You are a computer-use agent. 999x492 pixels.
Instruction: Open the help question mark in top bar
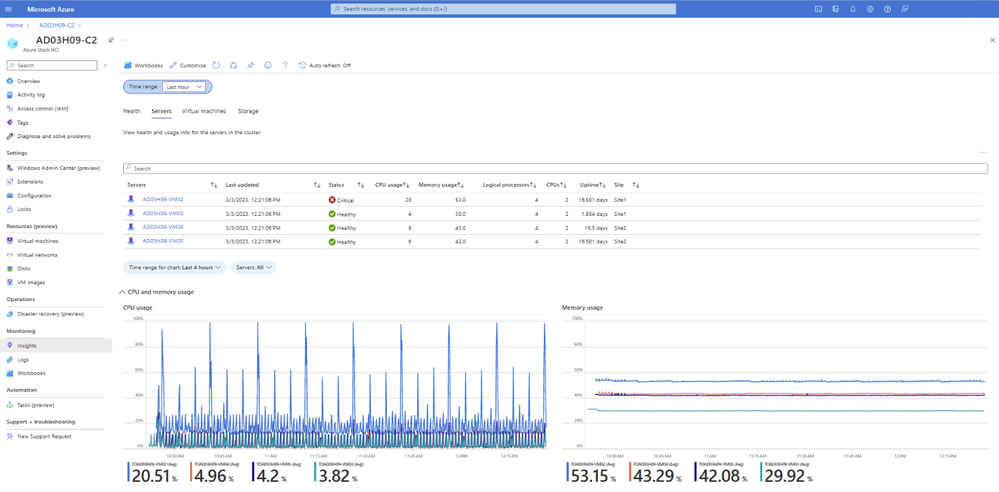tap(888, 9)
